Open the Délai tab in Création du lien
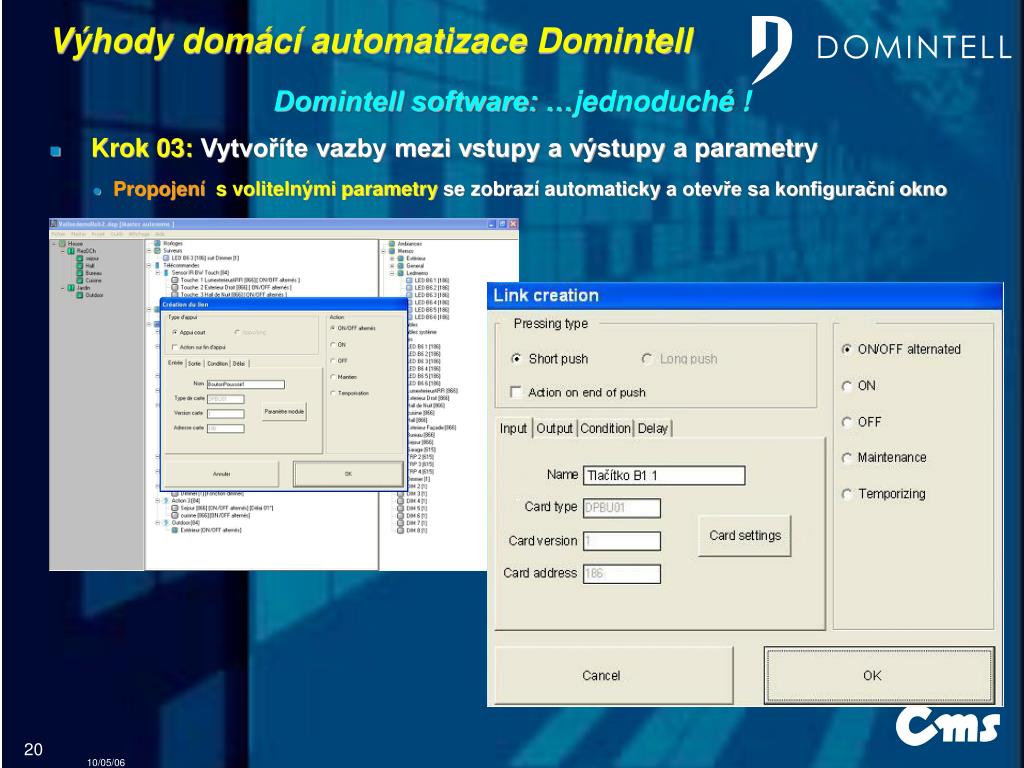Image resolution: width=1024 pixels, height=768 pixels. pyautogui.click(x=239, y=364)
